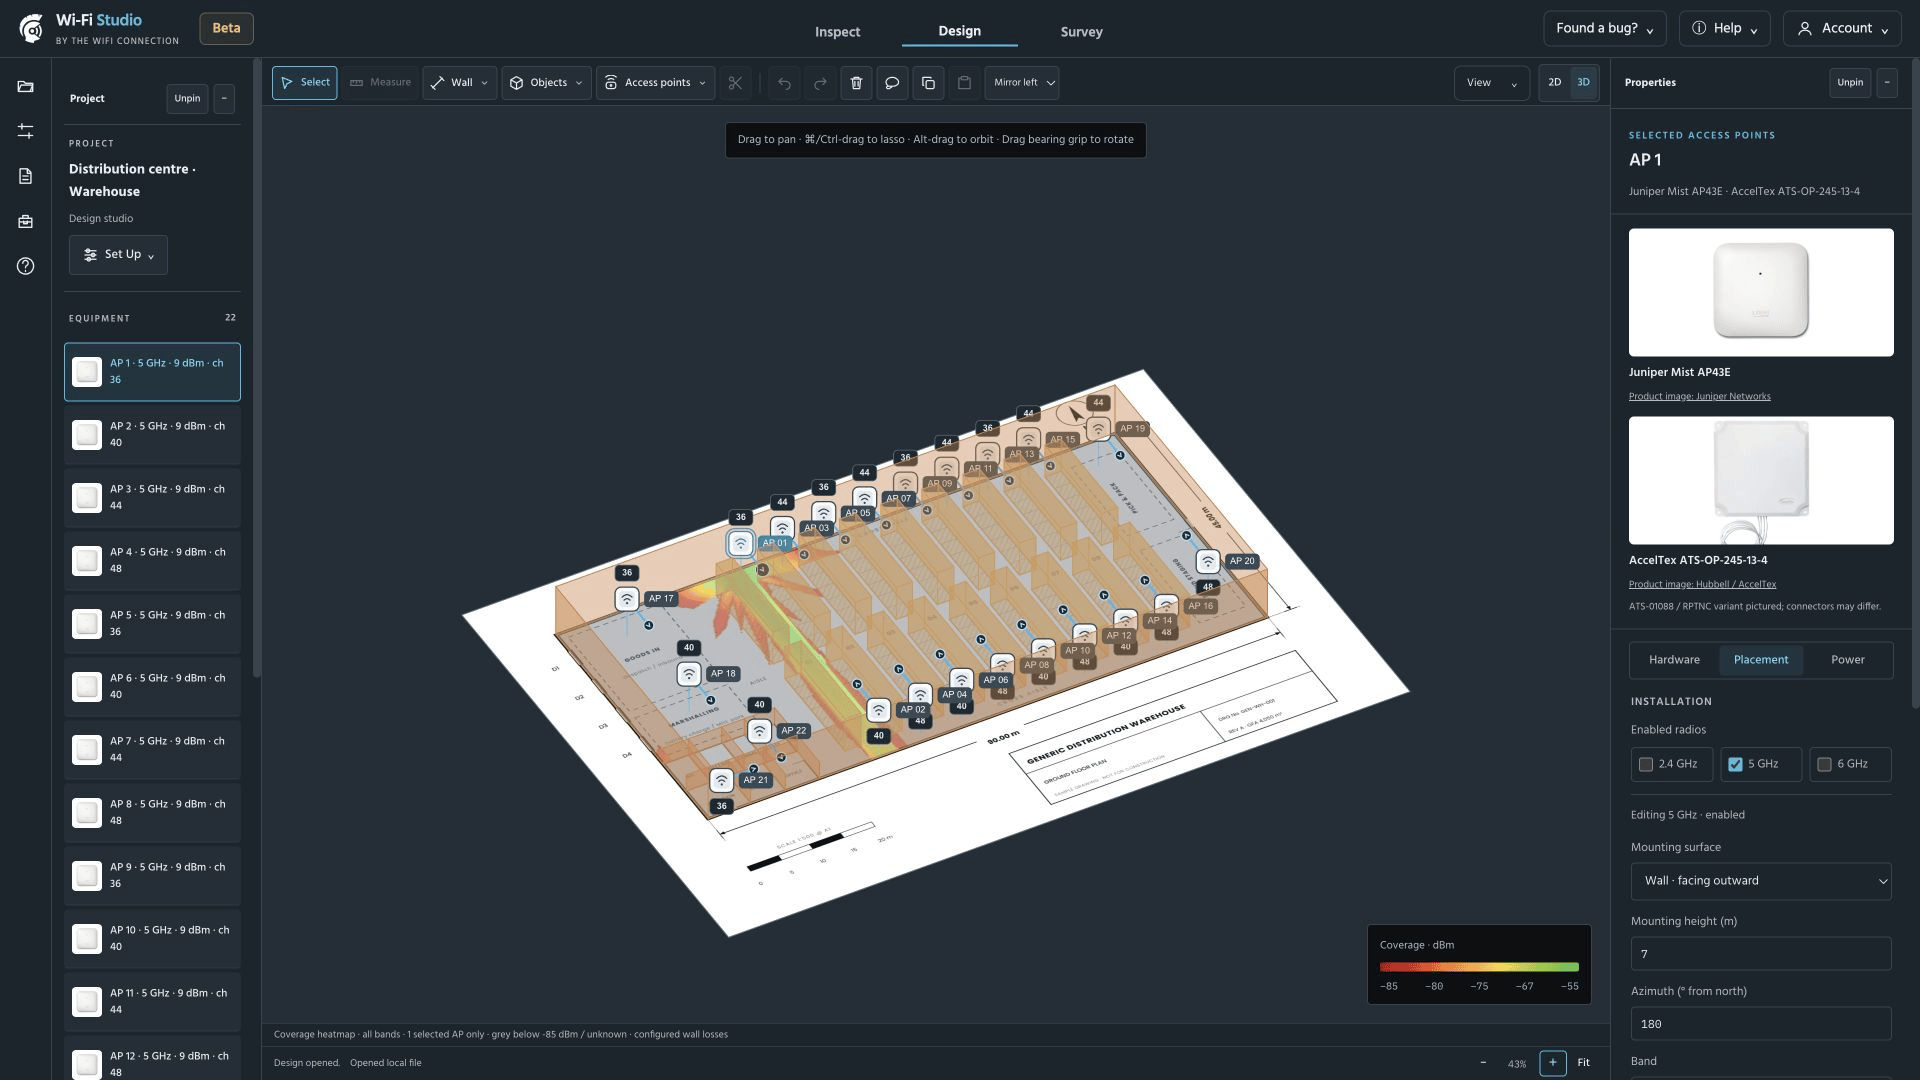The height and width of the screenshot is (1080, 1920).
Task: Click the Fit zoom button
Action: click(1583, 1063)
